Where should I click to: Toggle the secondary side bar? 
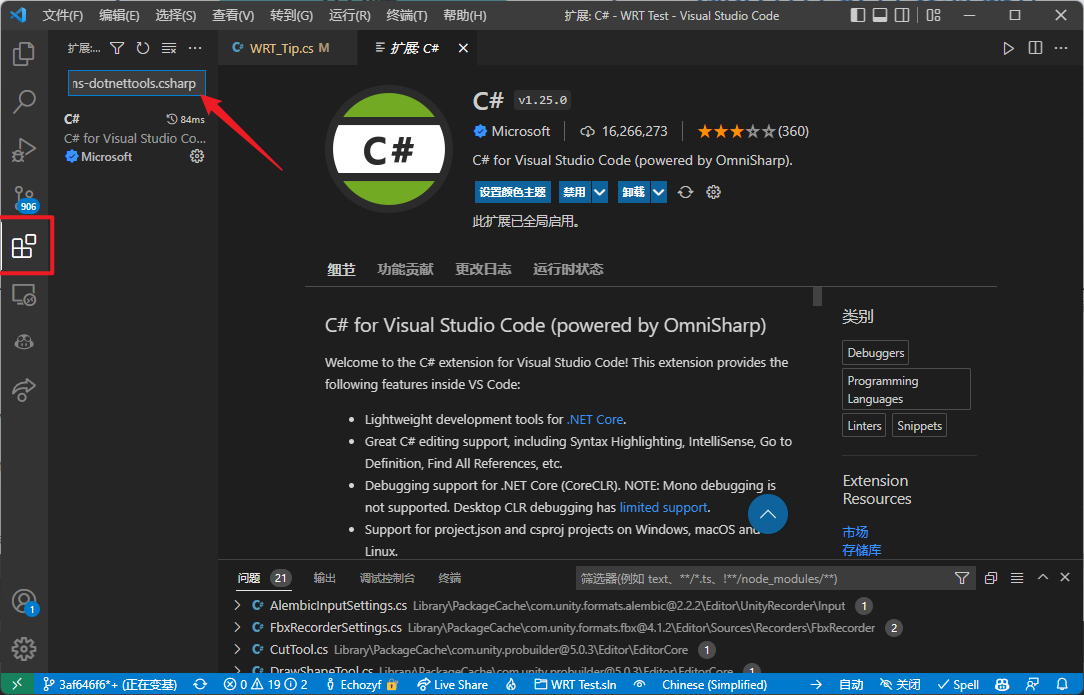(x=902, y=15)
